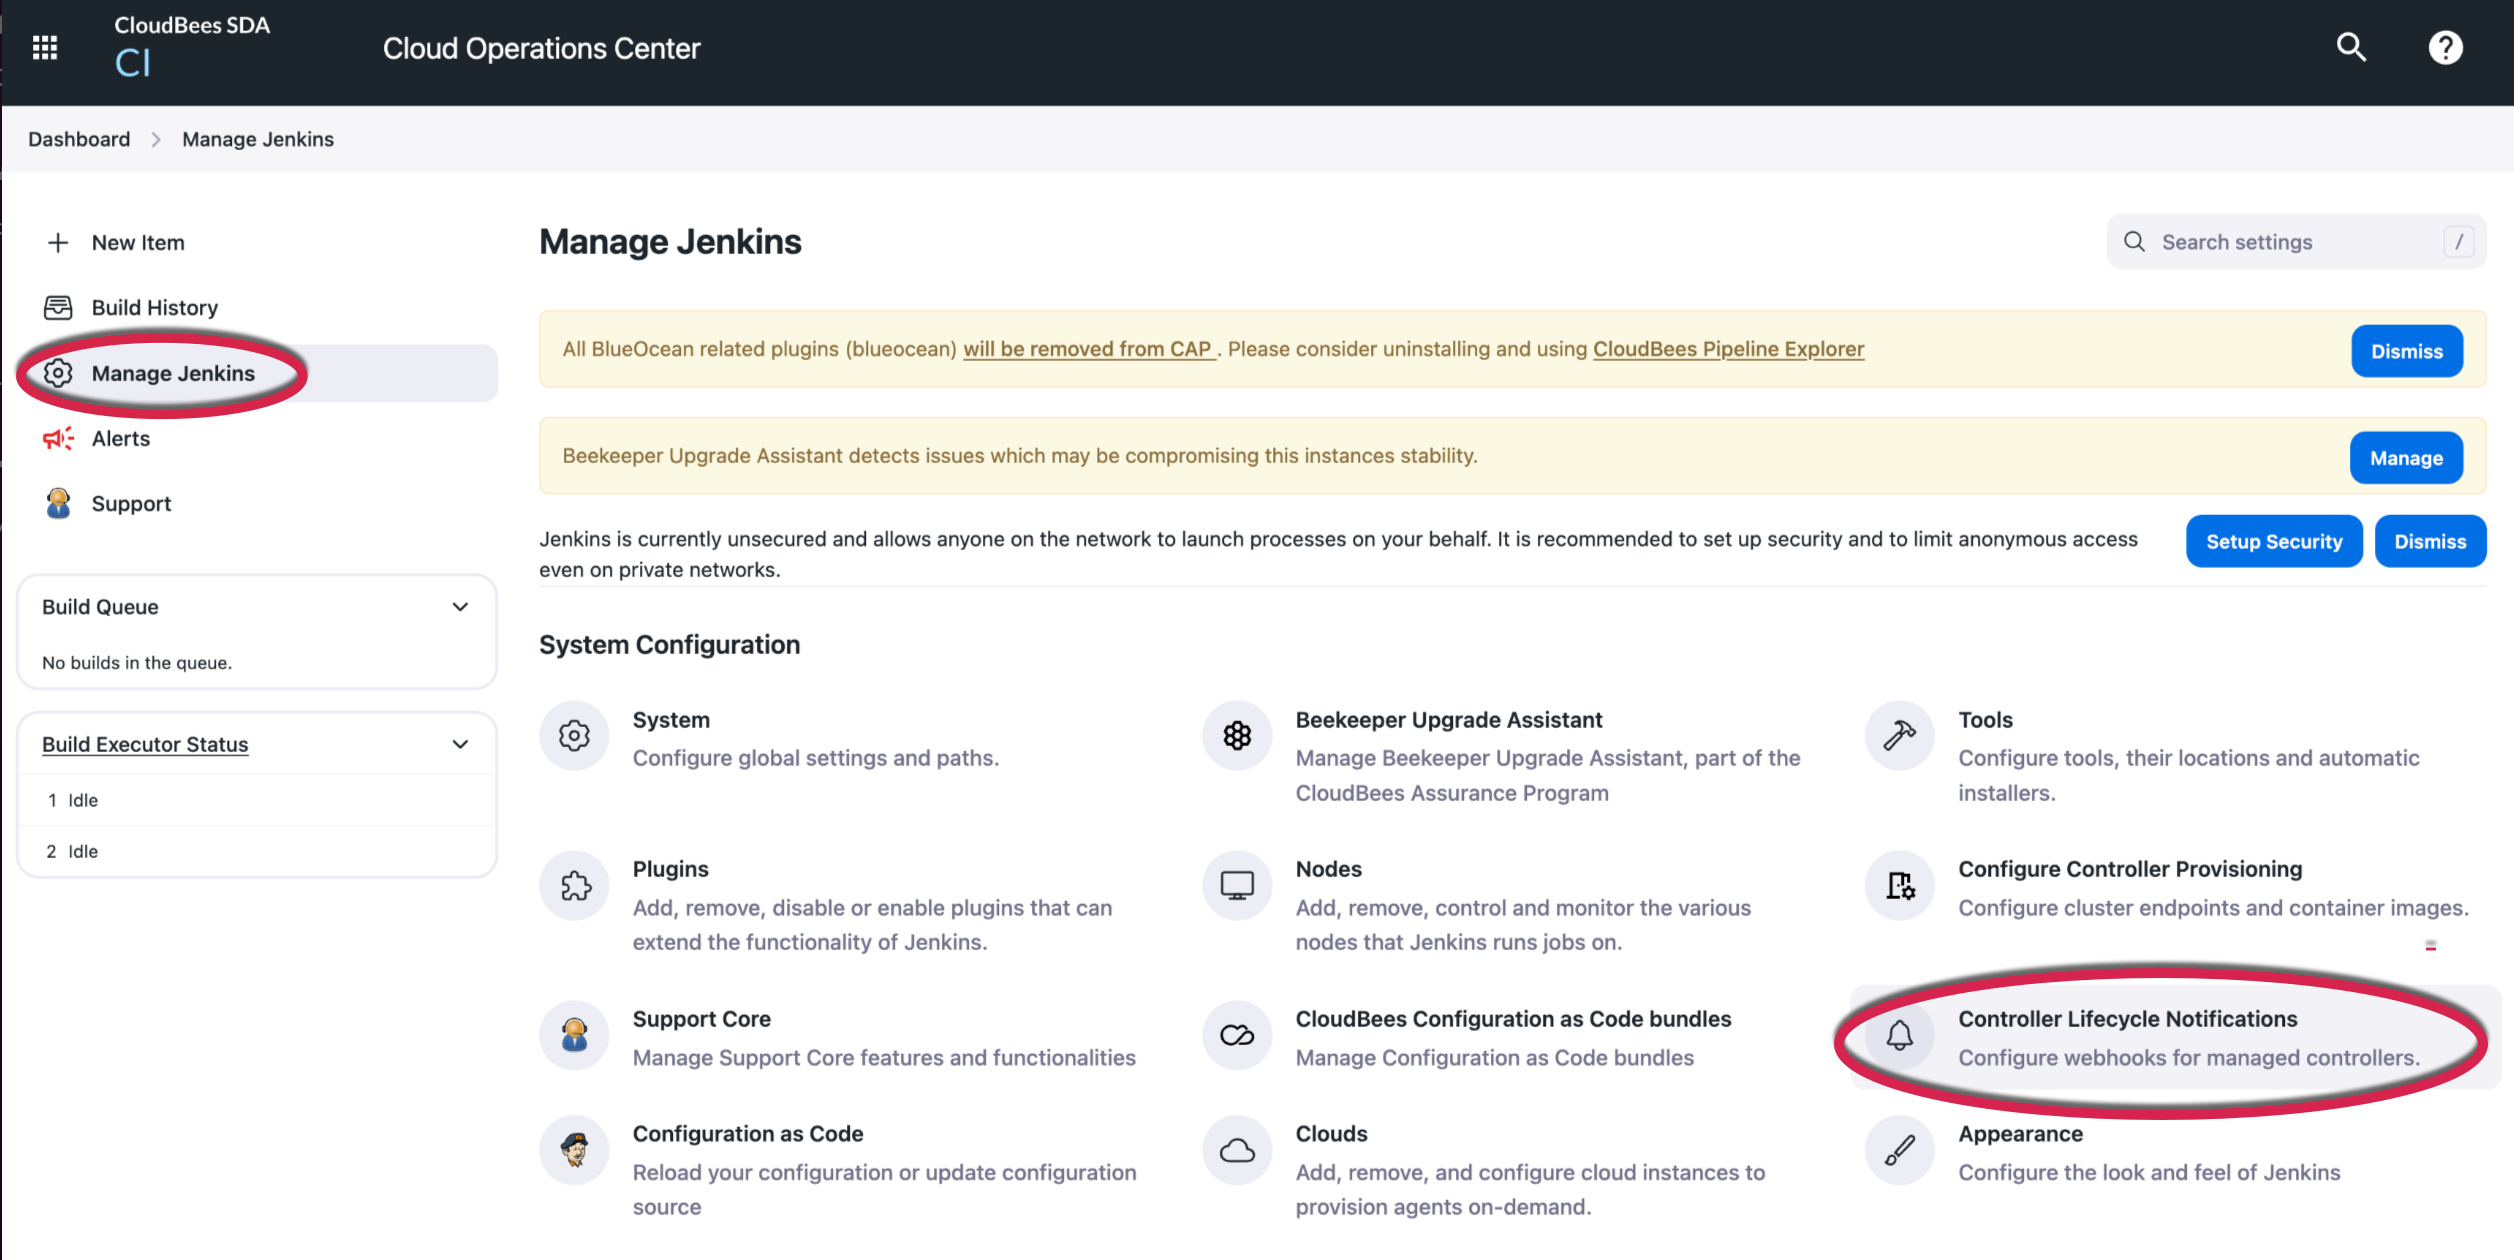2514x1260 pixels.
Task: Open the header search magnifier icon
Action: (x=2351, y=47)
